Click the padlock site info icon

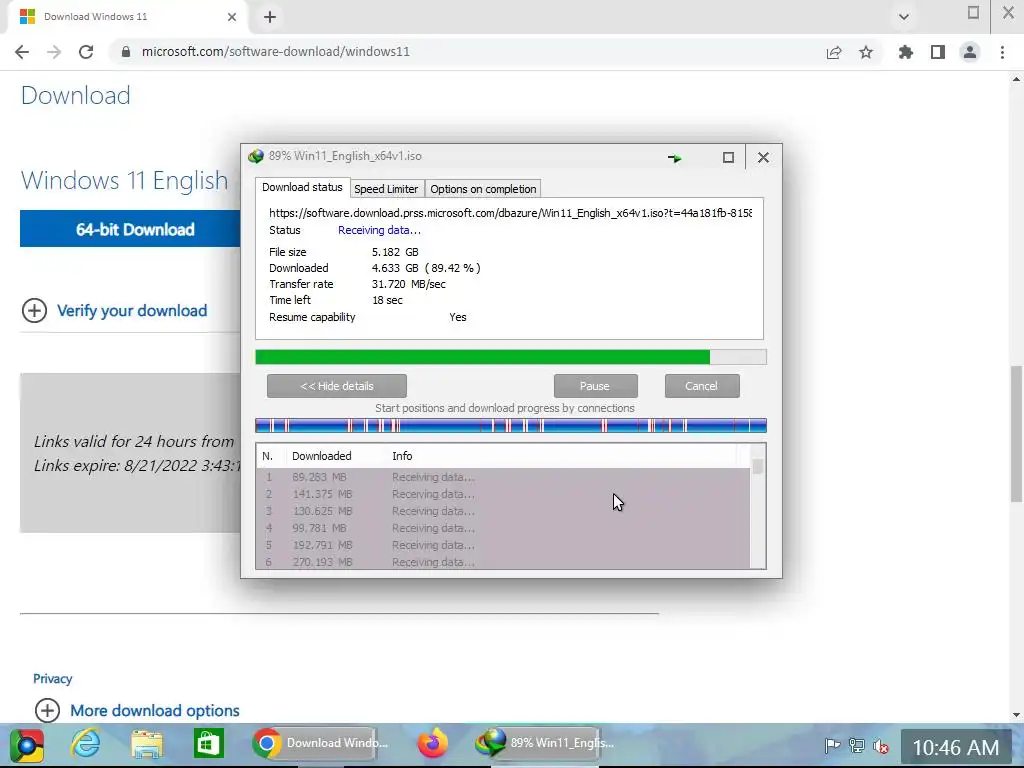126,52
